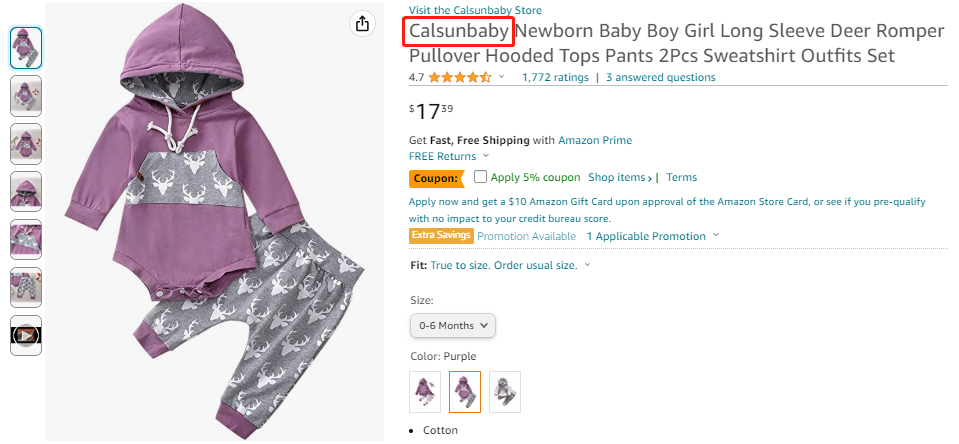
Task: Choose the first pink color swatch
Action: coord(425,391)
